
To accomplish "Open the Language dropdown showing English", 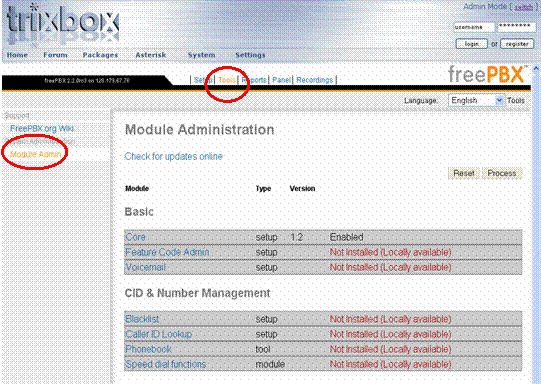I will tap(476, 100).
